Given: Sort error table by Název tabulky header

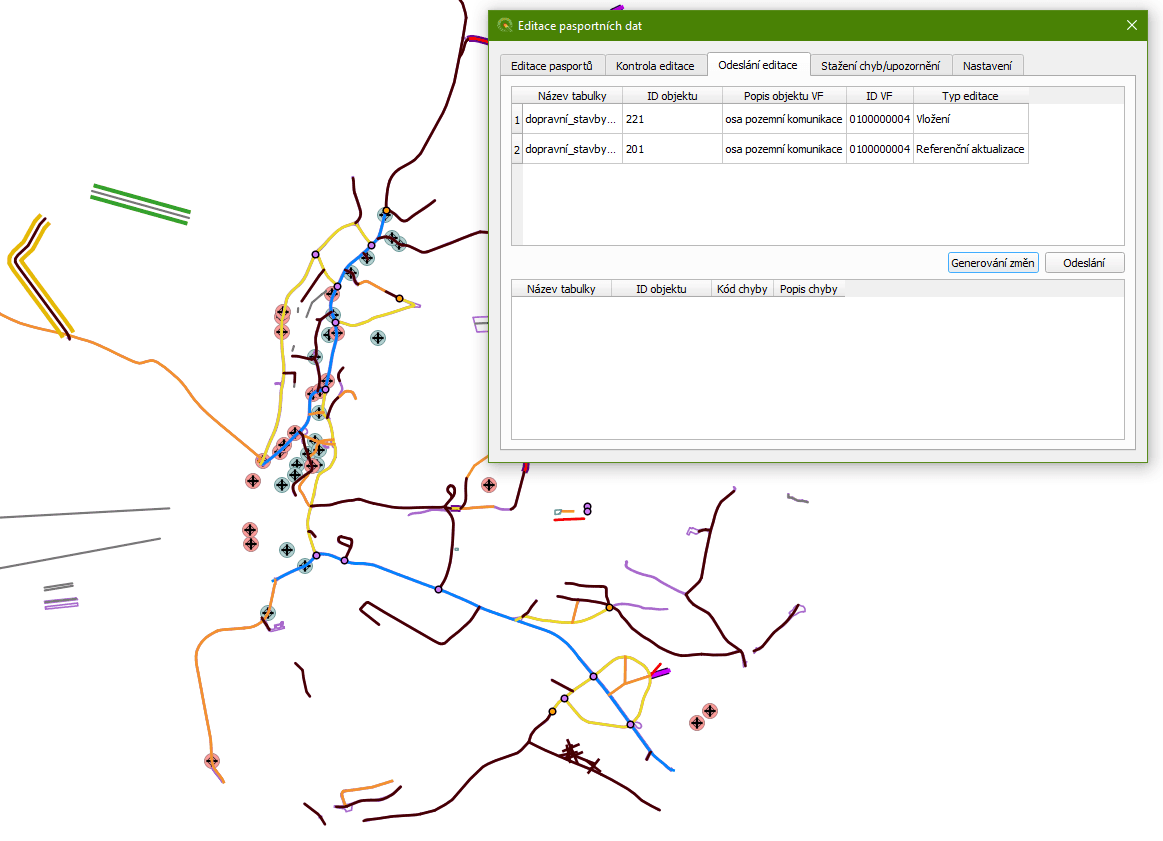Looking at the screenshot, I should [561, 288].
